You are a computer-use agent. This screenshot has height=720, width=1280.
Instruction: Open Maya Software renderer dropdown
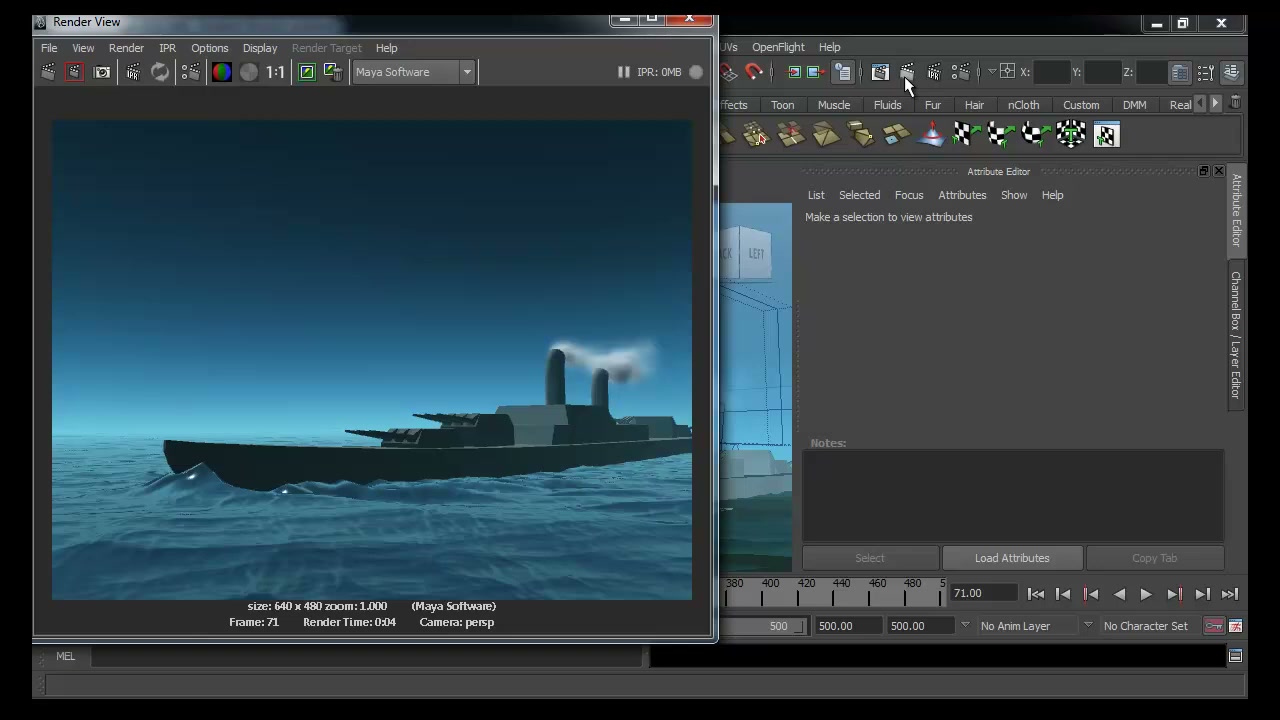coord(413,72)
